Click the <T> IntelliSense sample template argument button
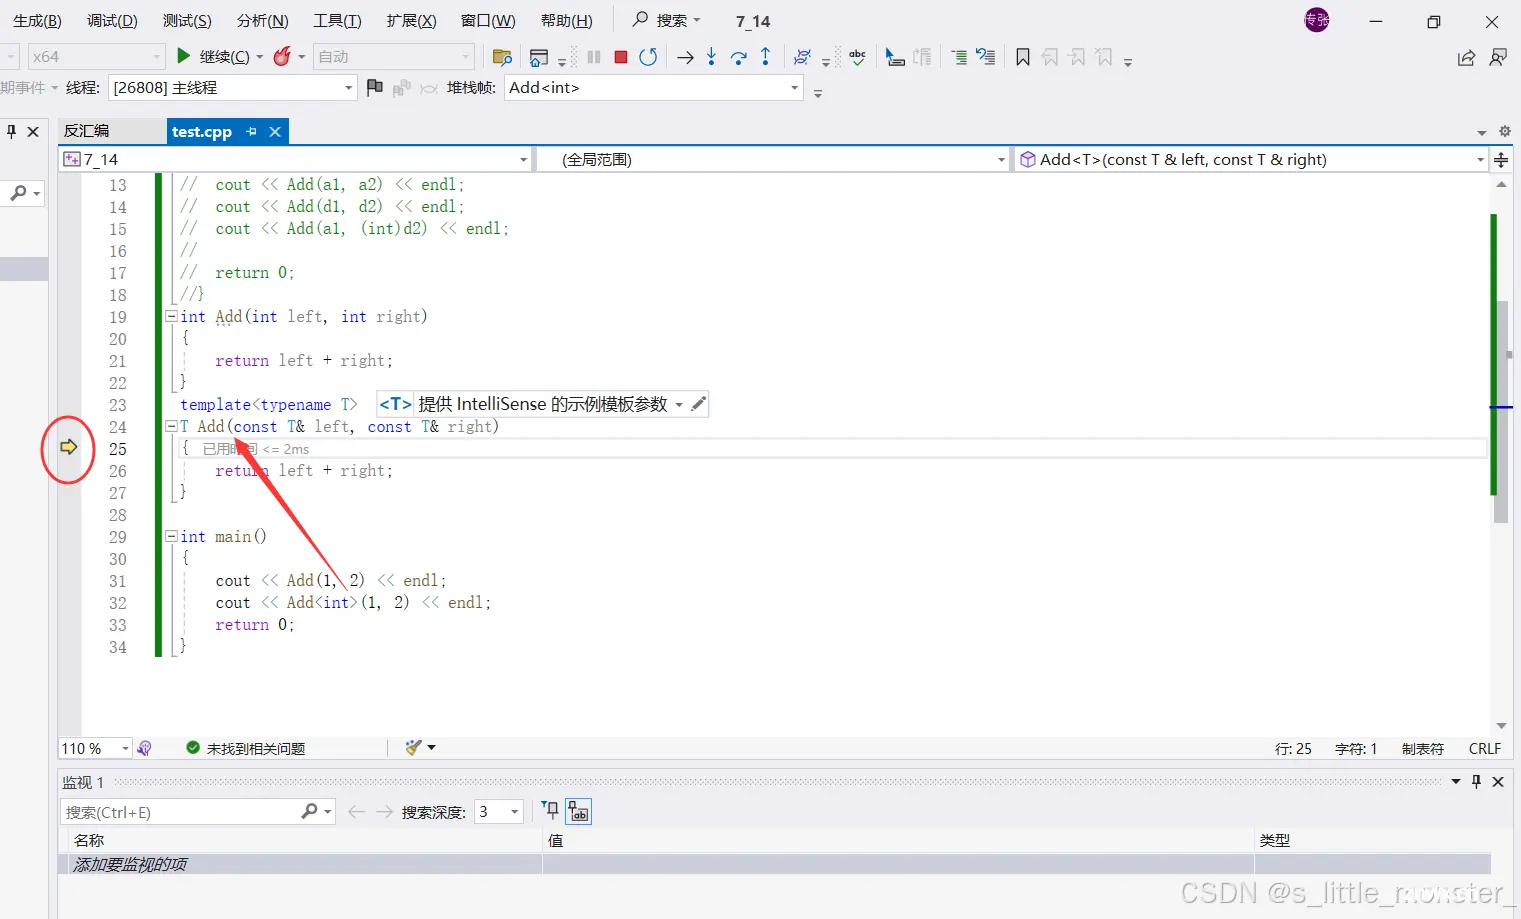This screenshot has height=919, width=1521. pyautogui.click(x=395, y=404)
